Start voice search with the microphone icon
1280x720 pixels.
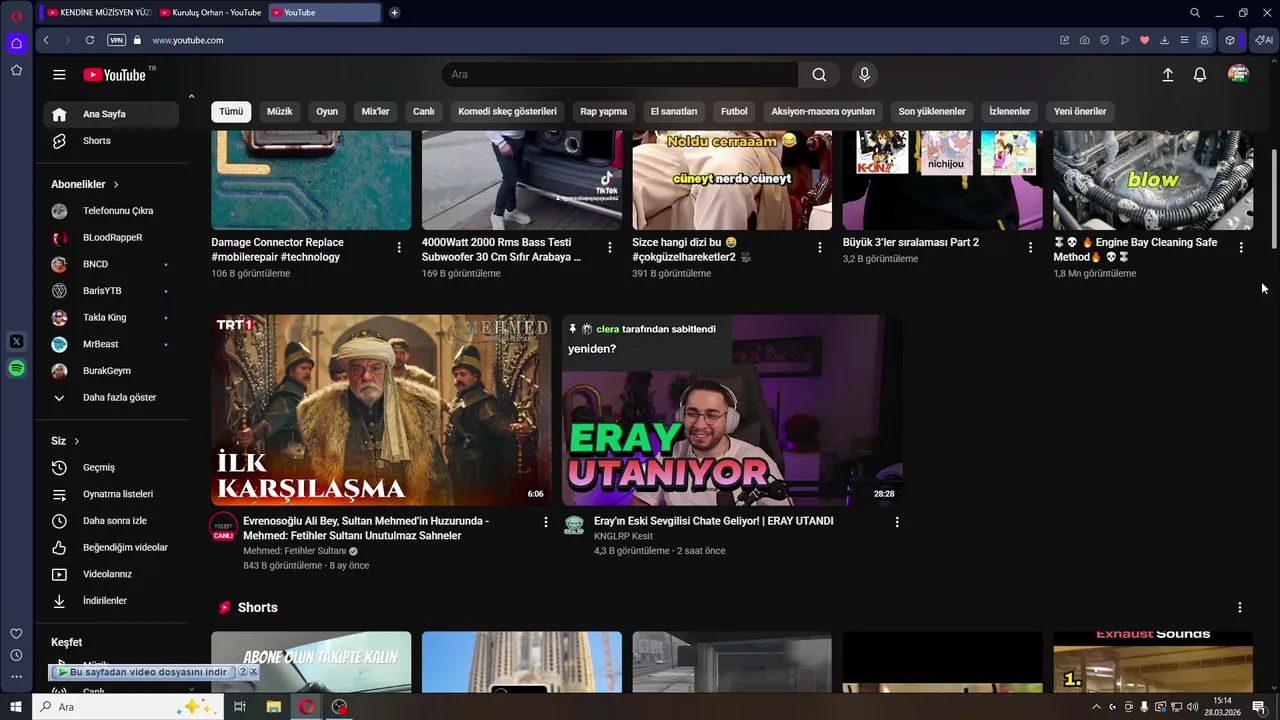865,75
